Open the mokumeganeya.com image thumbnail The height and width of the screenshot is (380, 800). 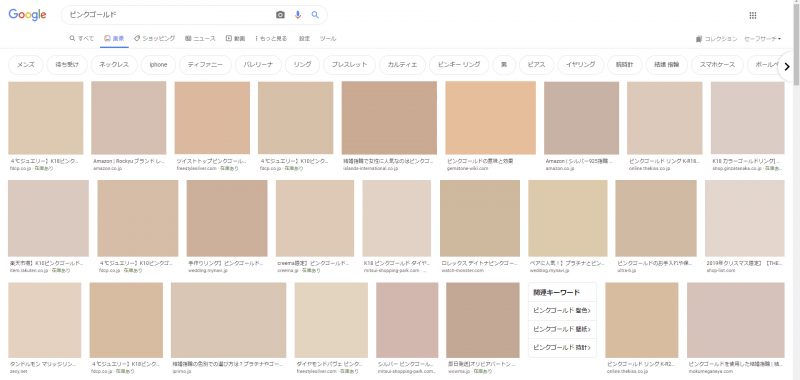(736, 320)
